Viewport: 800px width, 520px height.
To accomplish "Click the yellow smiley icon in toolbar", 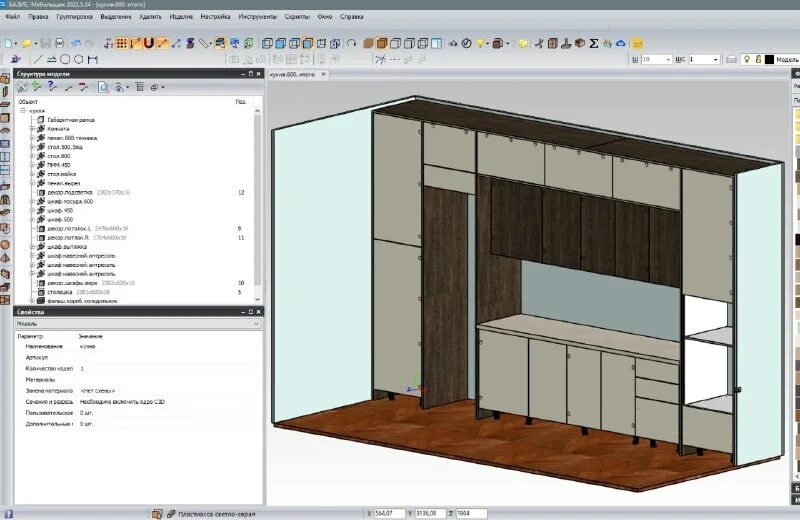I will [x=637, y=43].
